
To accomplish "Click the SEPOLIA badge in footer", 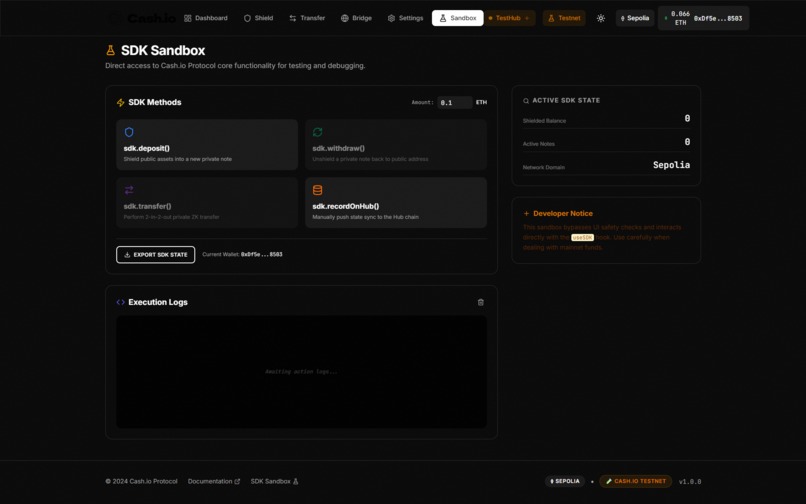I will 565,481.
